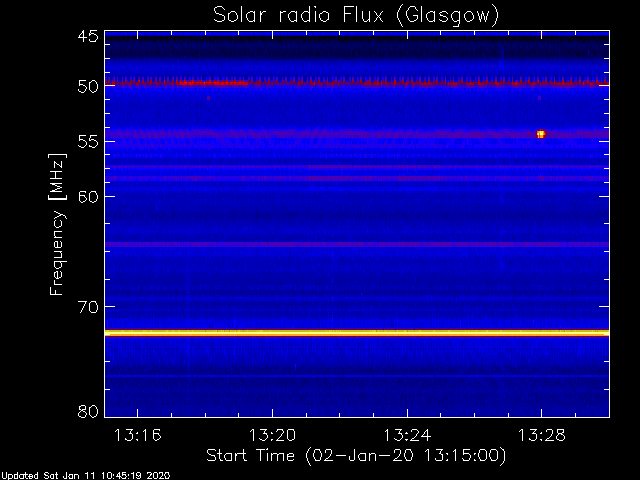
Task: Click the 13:16 time axis label
Action: click(x=138, y=435)
